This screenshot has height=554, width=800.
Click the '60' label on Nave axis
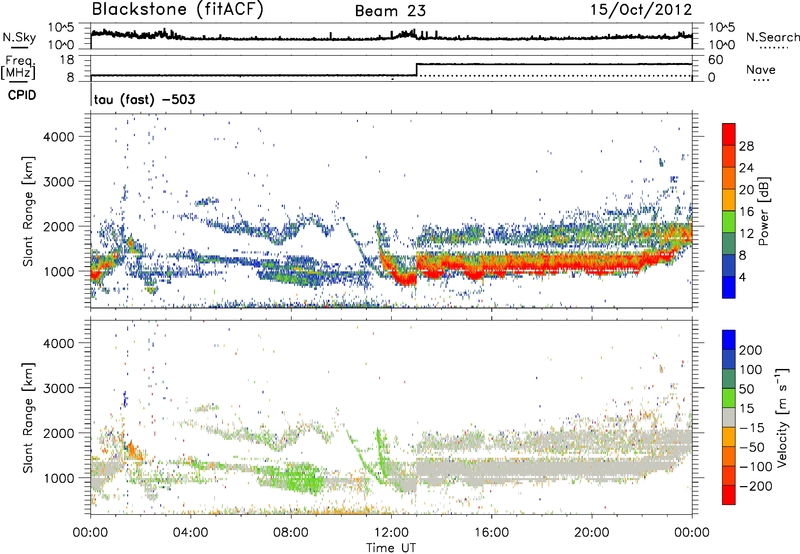coord(716,60)
